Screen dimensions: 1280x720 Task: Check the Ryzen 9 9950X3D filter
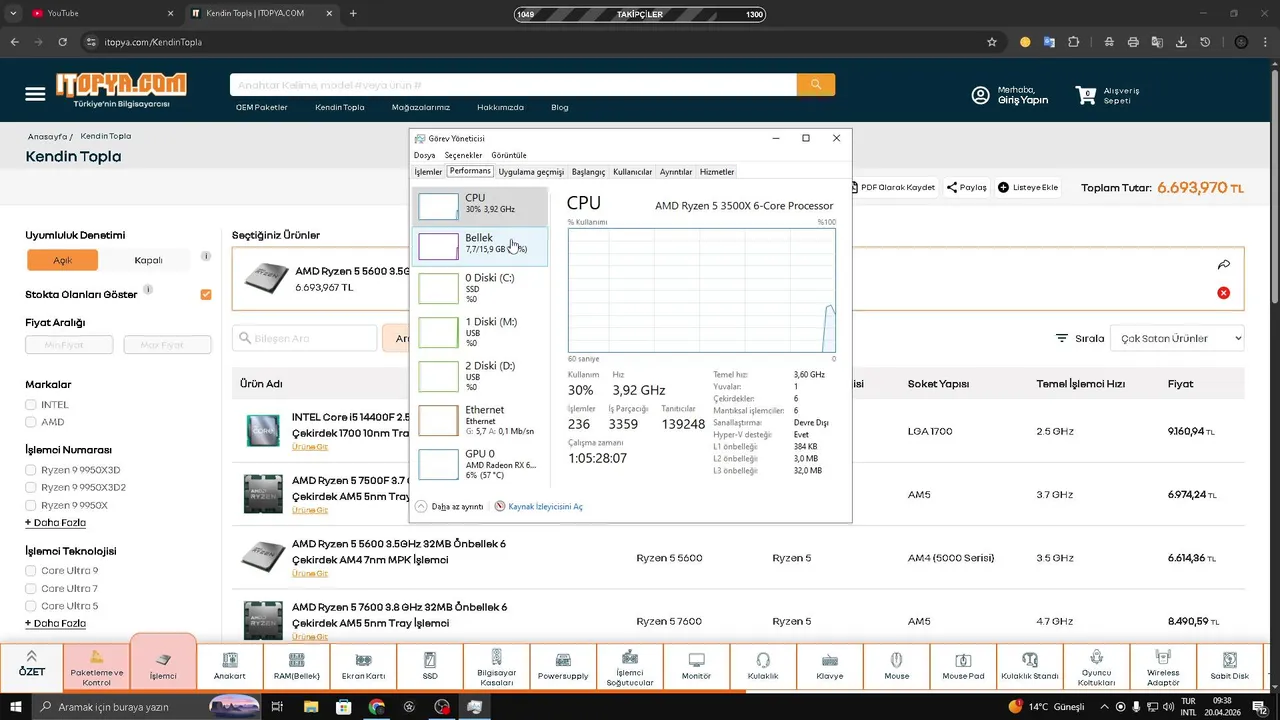[x=32, y=470]
